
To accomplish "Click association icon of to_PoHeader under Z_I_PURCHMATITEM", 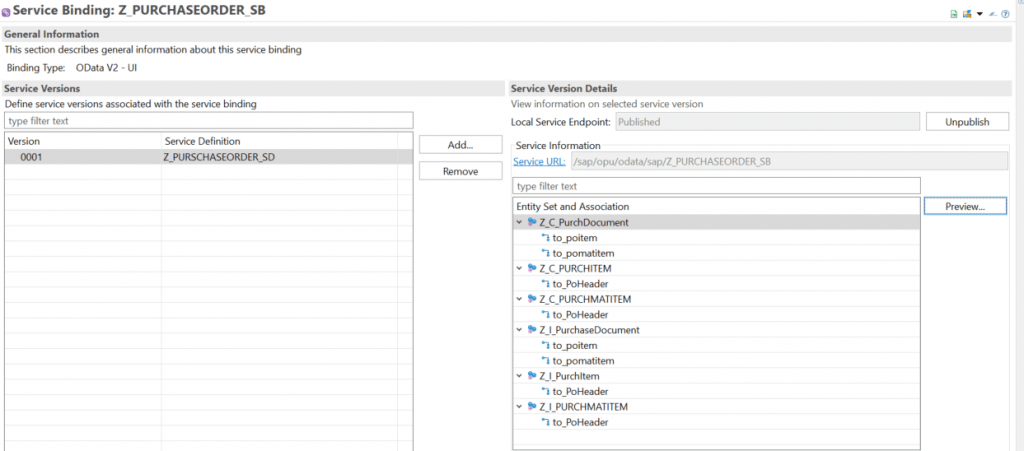I will 546,422.
